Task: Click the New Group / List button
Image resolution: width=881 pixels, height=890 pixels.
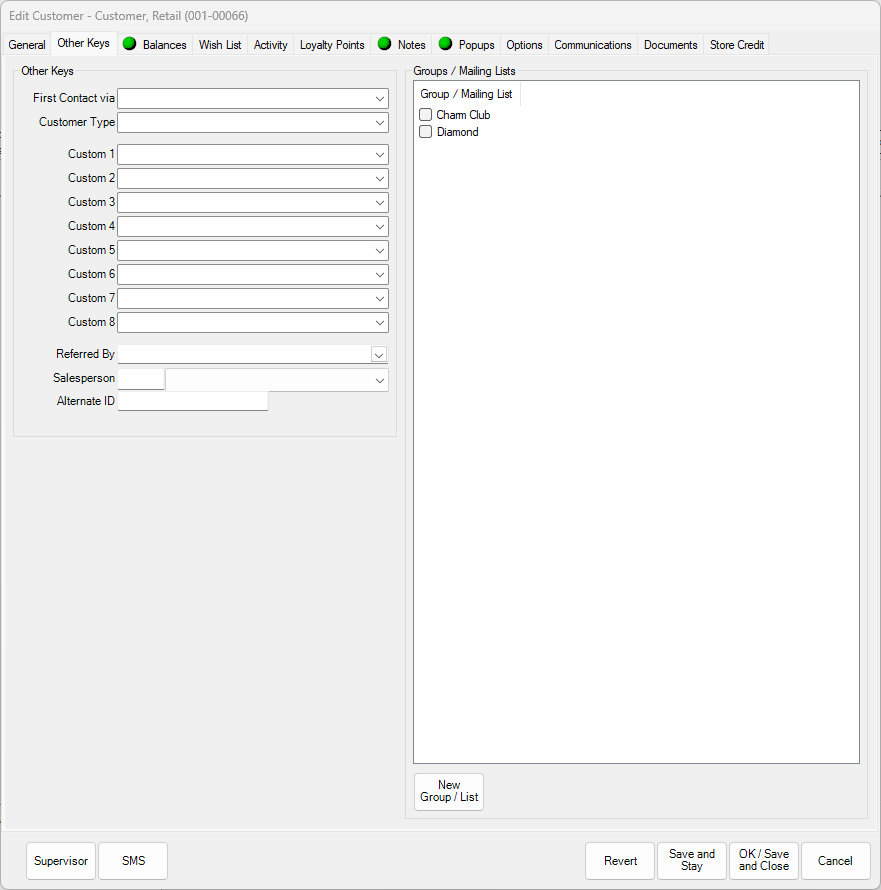Action: [448, 791]
